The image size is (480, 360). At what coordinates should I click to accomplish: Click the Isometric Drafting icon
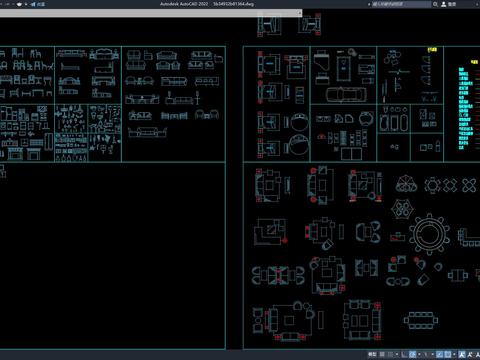click(x=426, y=354)
